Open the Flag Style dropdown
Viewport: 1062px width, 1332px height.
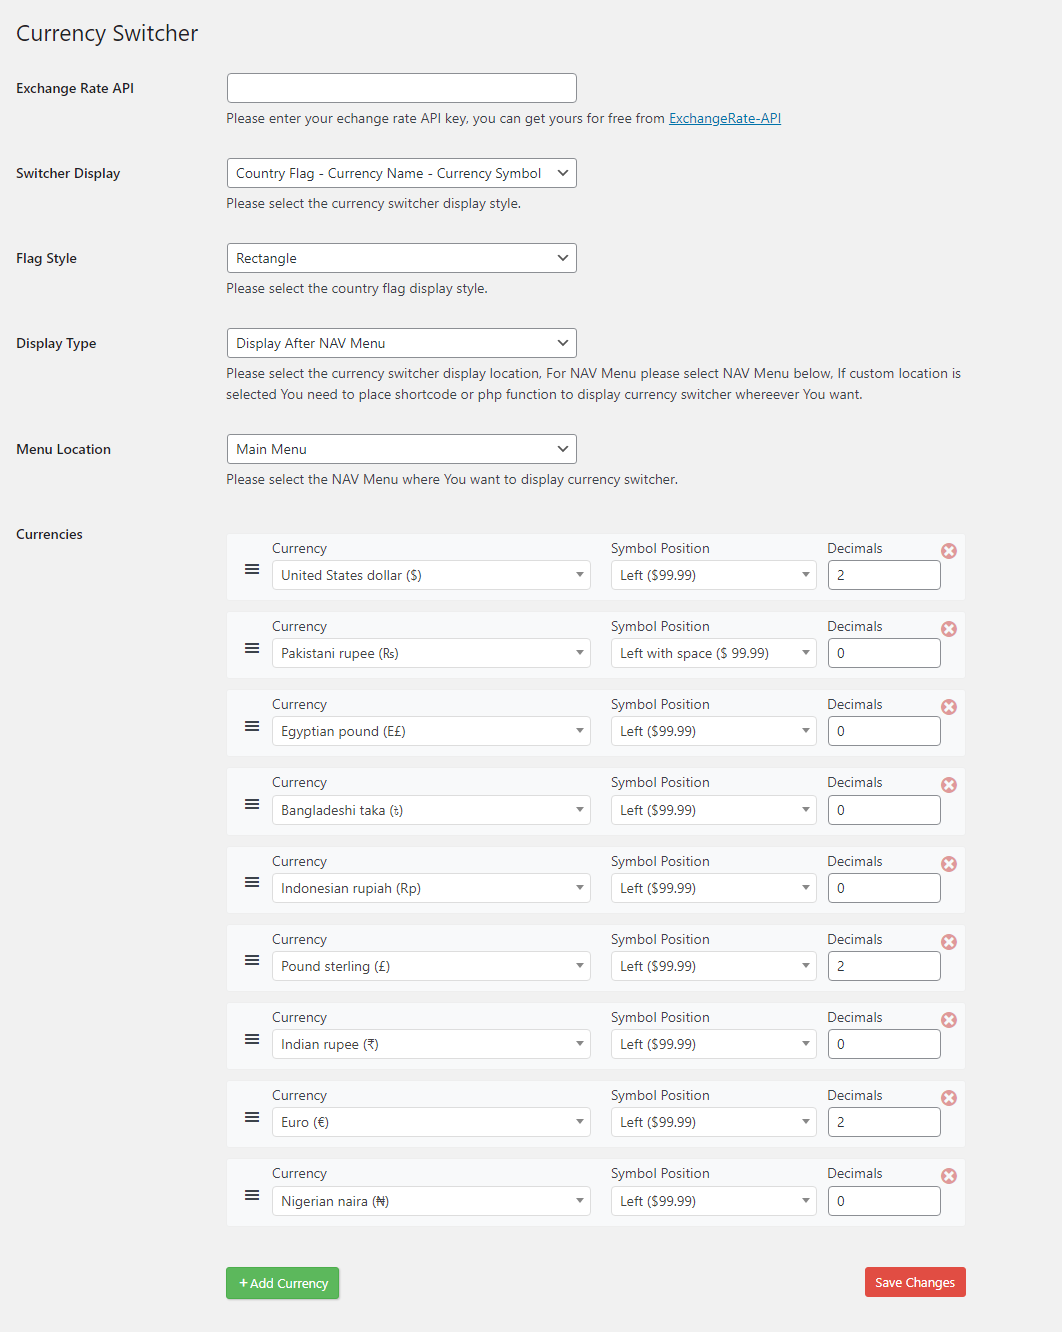tap(401, 257)
